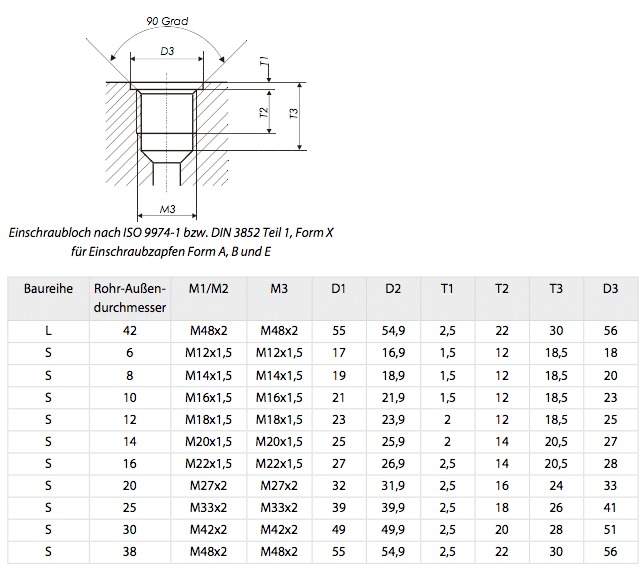
Task: Click the D3 value 51
Action: [610, 529]
